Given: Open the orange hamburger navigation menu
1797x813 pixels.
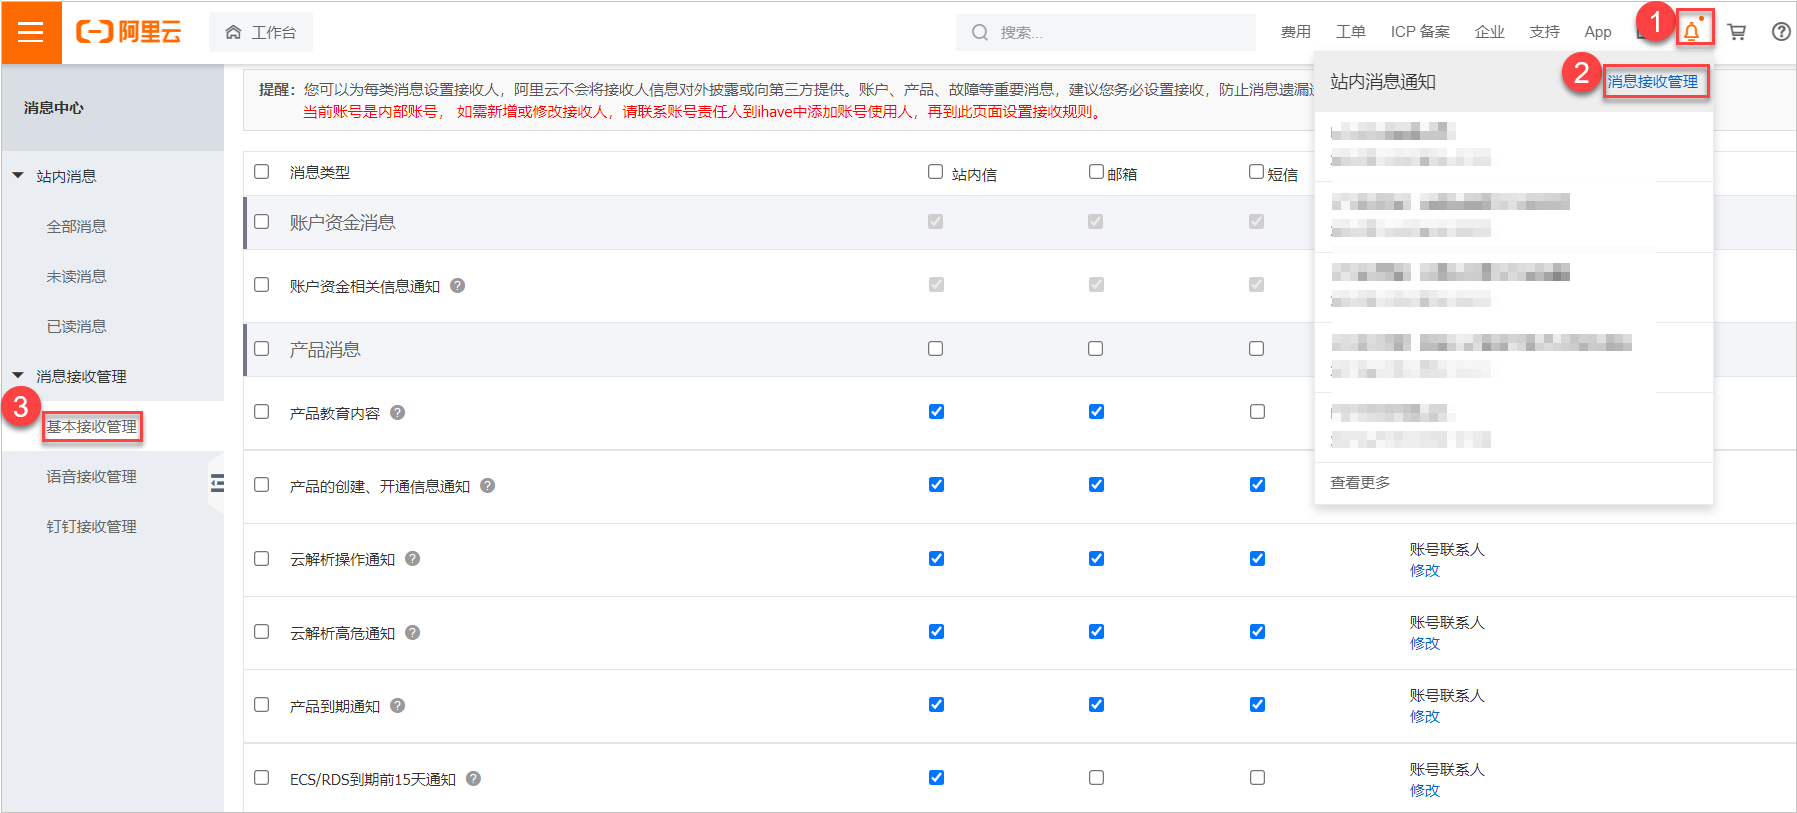Looking at the screenshot, I should point(31,32).
